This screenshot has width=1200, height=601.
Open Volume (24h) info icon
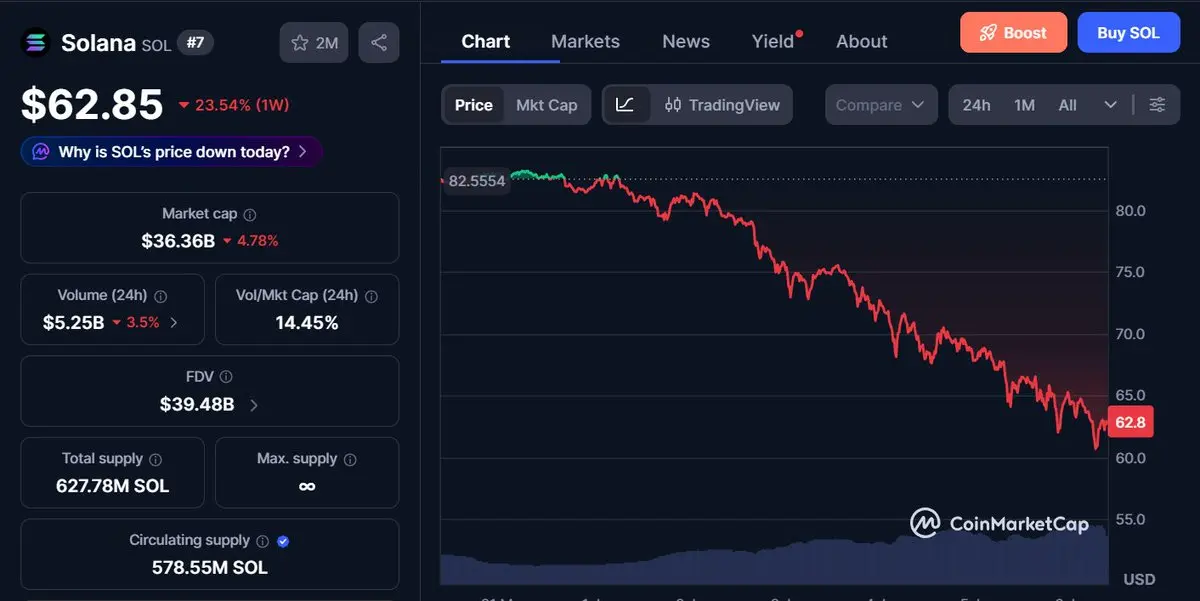161,296
